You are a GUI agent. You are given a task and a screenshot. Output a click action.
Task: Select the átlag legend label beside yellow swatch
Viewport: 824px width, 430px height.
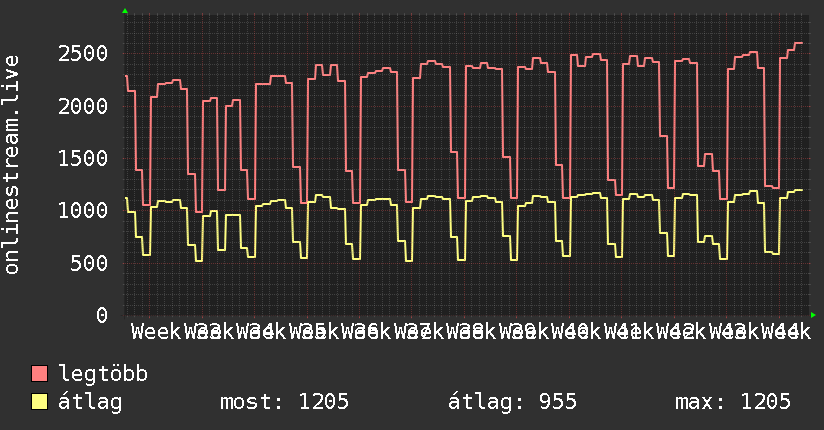click(x=90, y=402)
